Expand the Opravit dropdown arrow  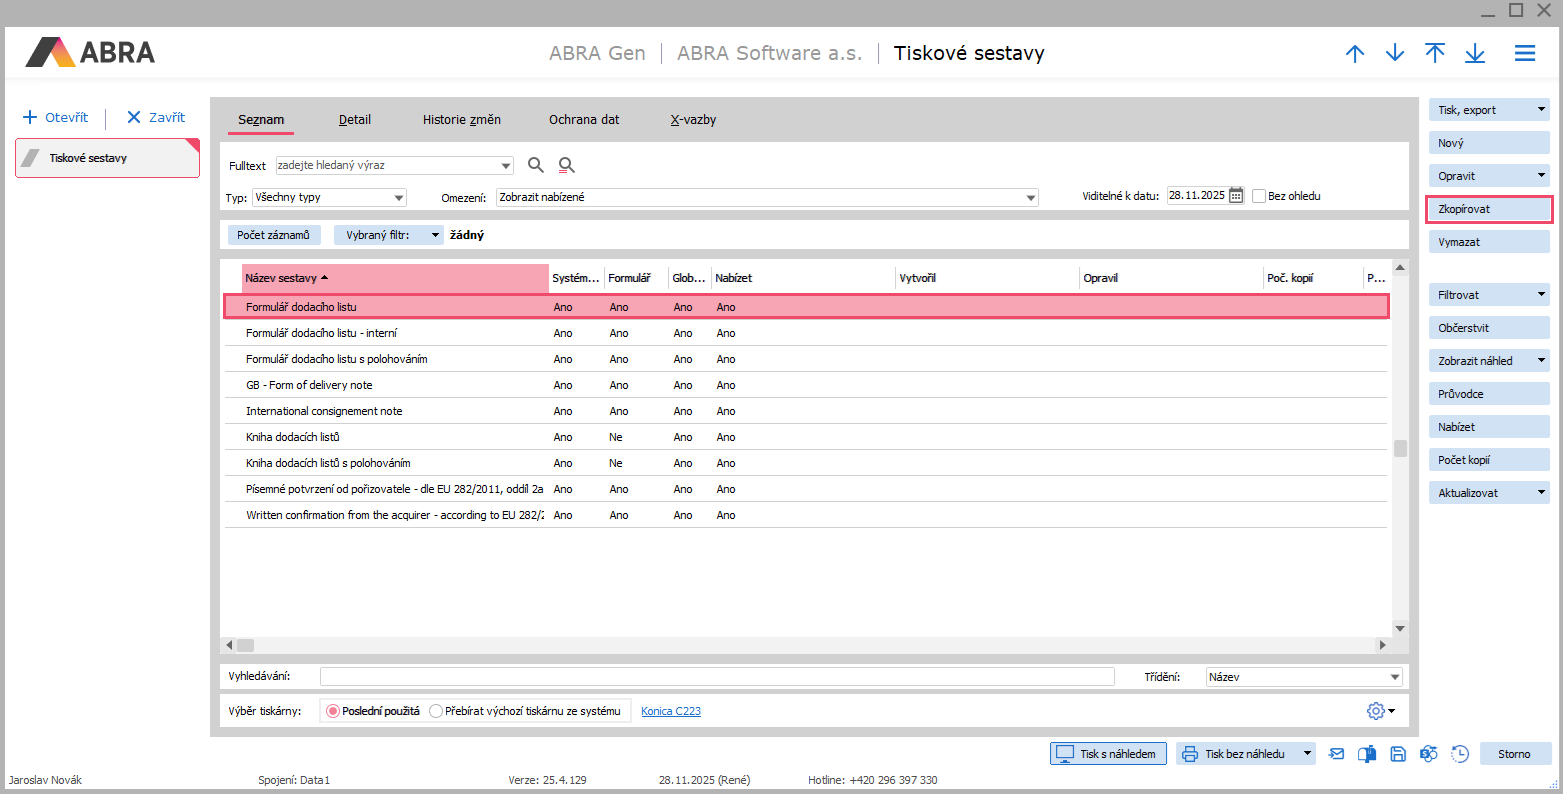(x=1541, y=176)
